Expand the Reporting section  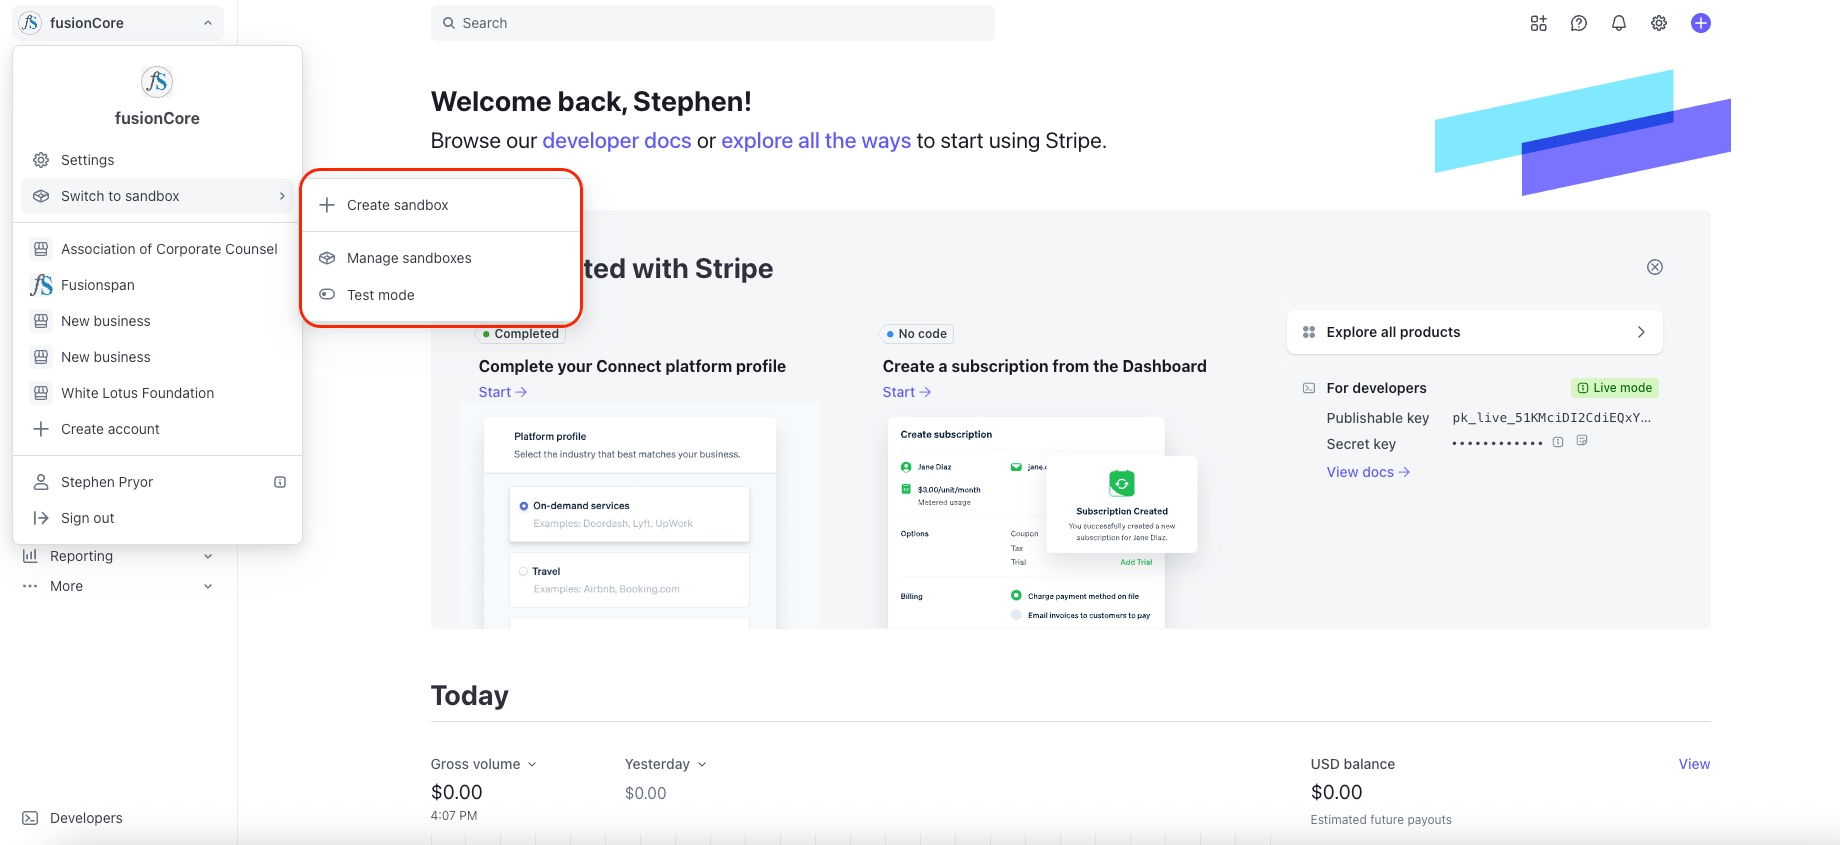click(x=118, y=556)
